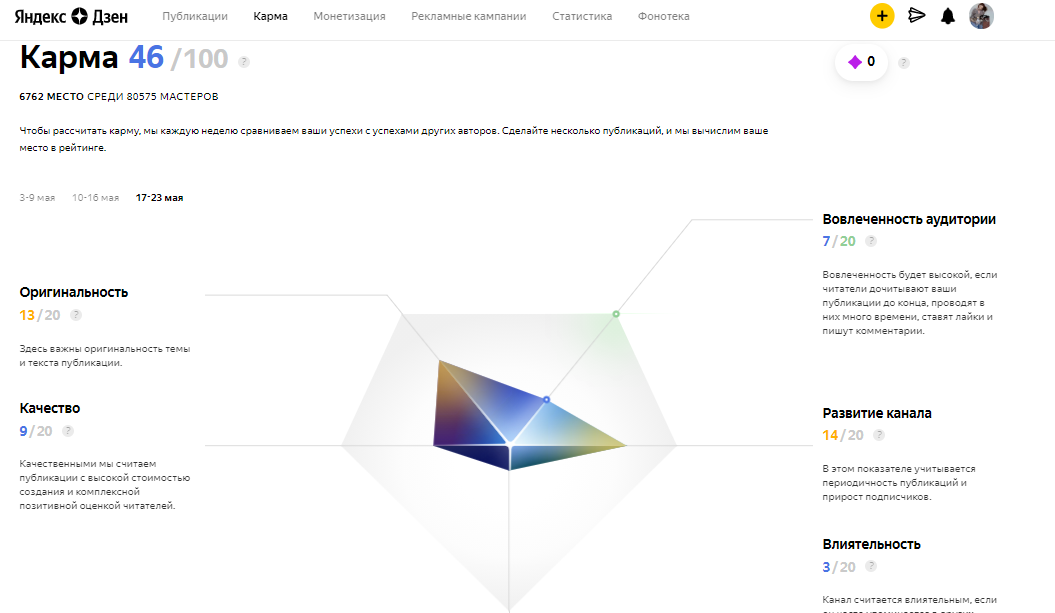The image size is (1055, 613).
Task: Click the 9/20 quality score
Action: [x=36, y=431]
